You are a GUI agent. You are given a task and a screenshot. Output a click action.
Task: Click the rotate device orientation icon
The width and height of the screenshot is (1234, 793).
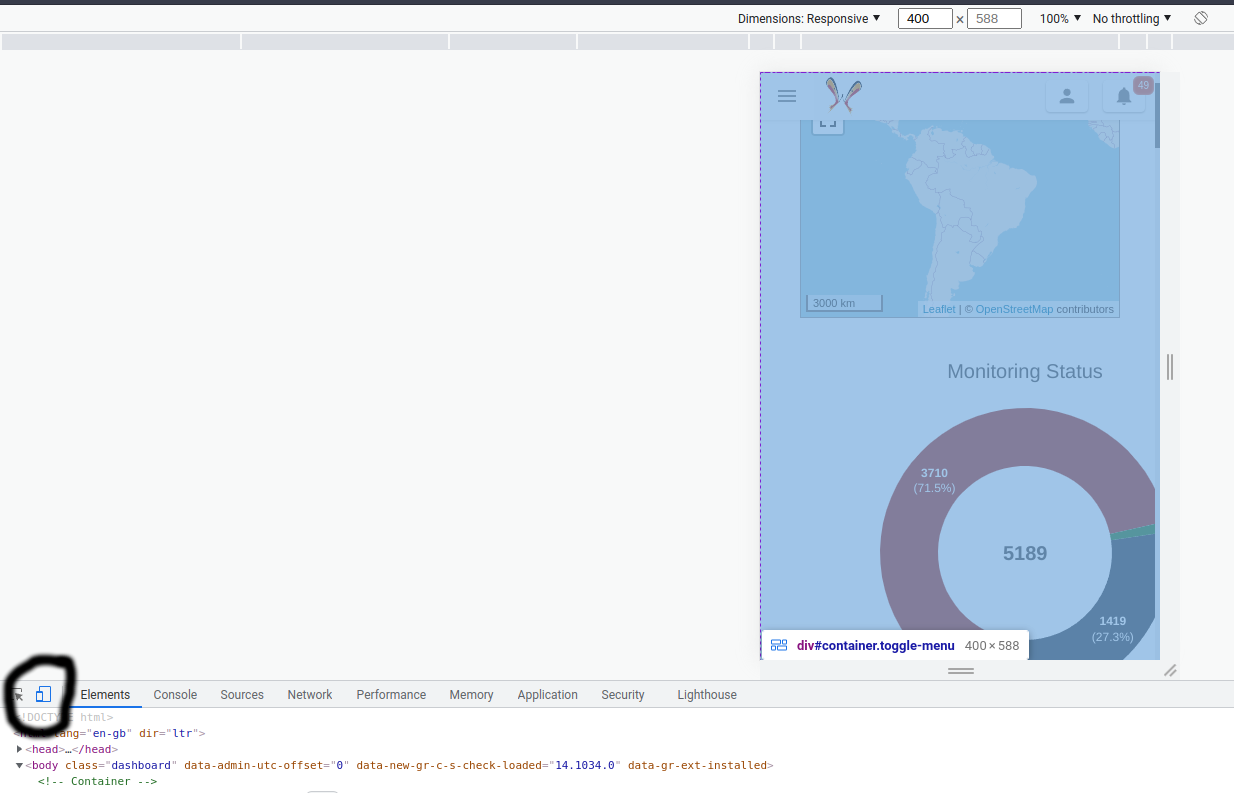click(1200, 17)
